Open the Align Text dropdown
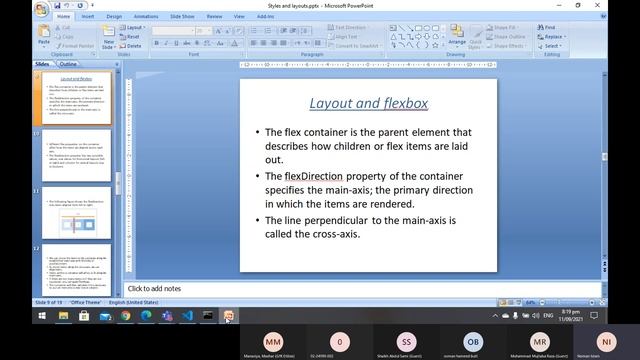This screenshot has width=640, height=360. coord(344,37)
